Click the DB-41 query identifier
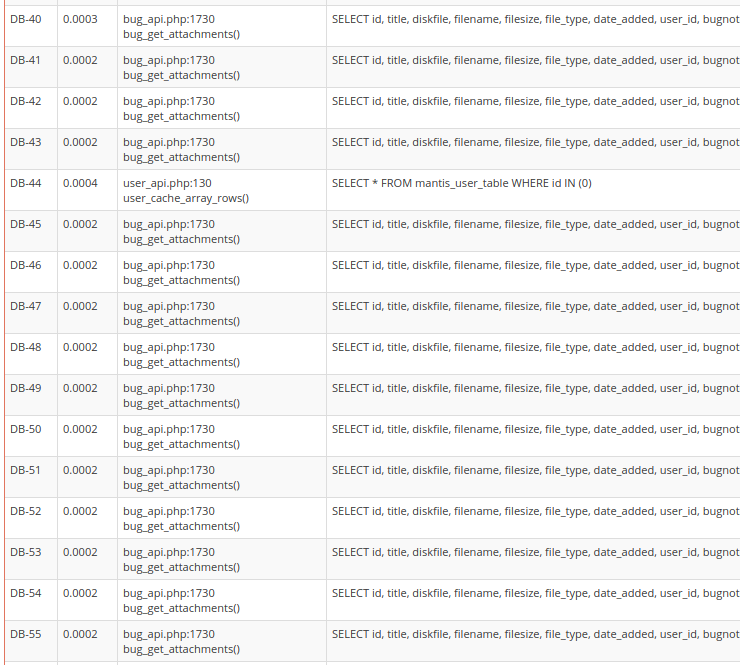This screenshot has height=665, width=740. coord(26,60)
